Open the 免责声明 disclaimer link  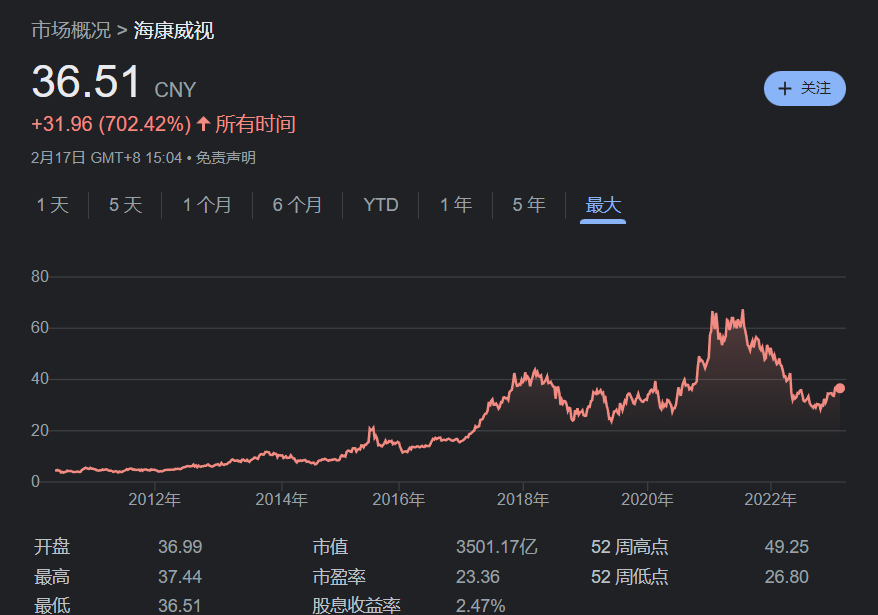click(x=226, y=158)
